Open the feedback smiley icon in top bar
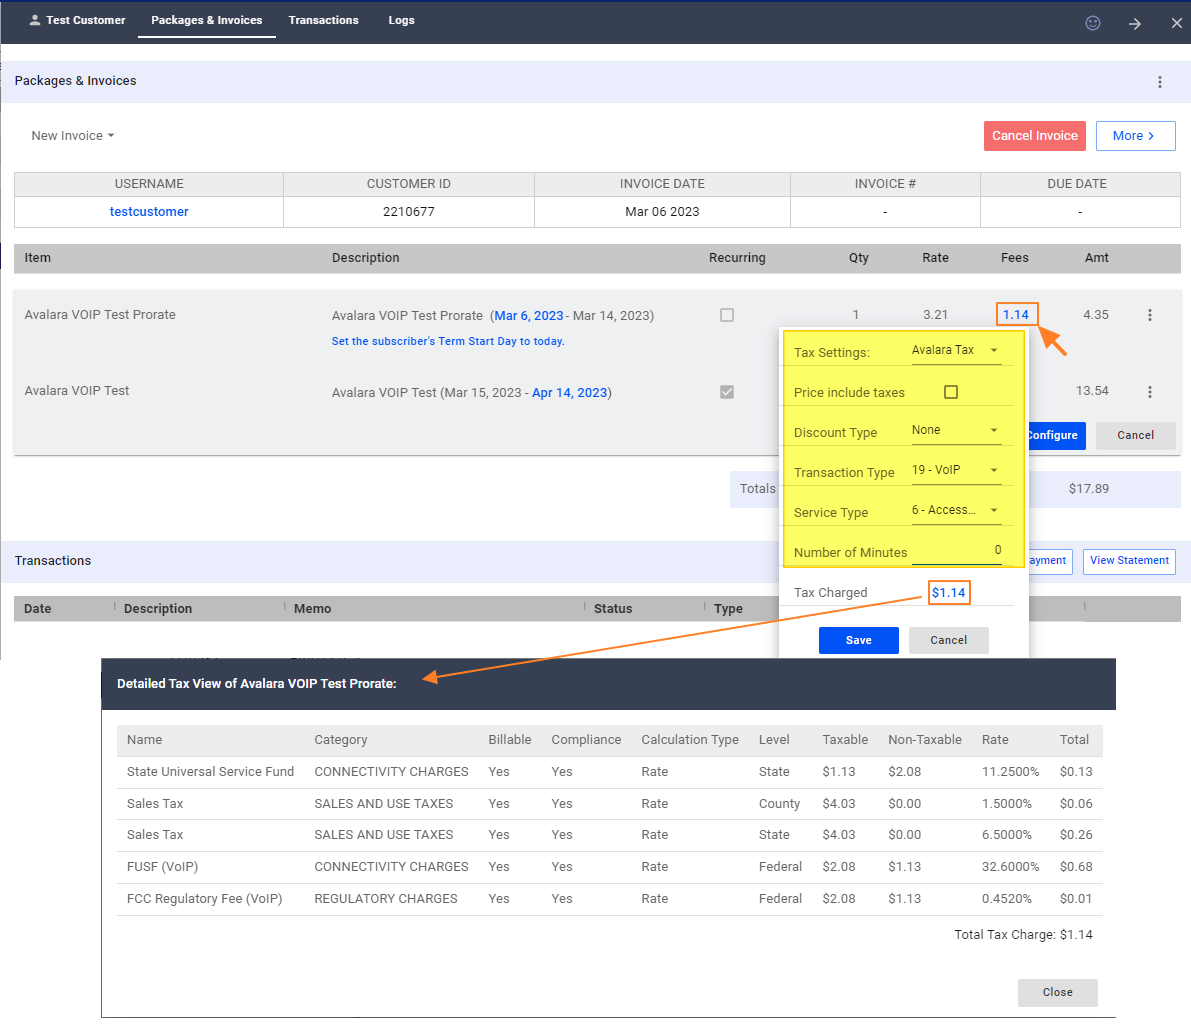This screenshot has width=1191, height=1026. click(1093, 22)
